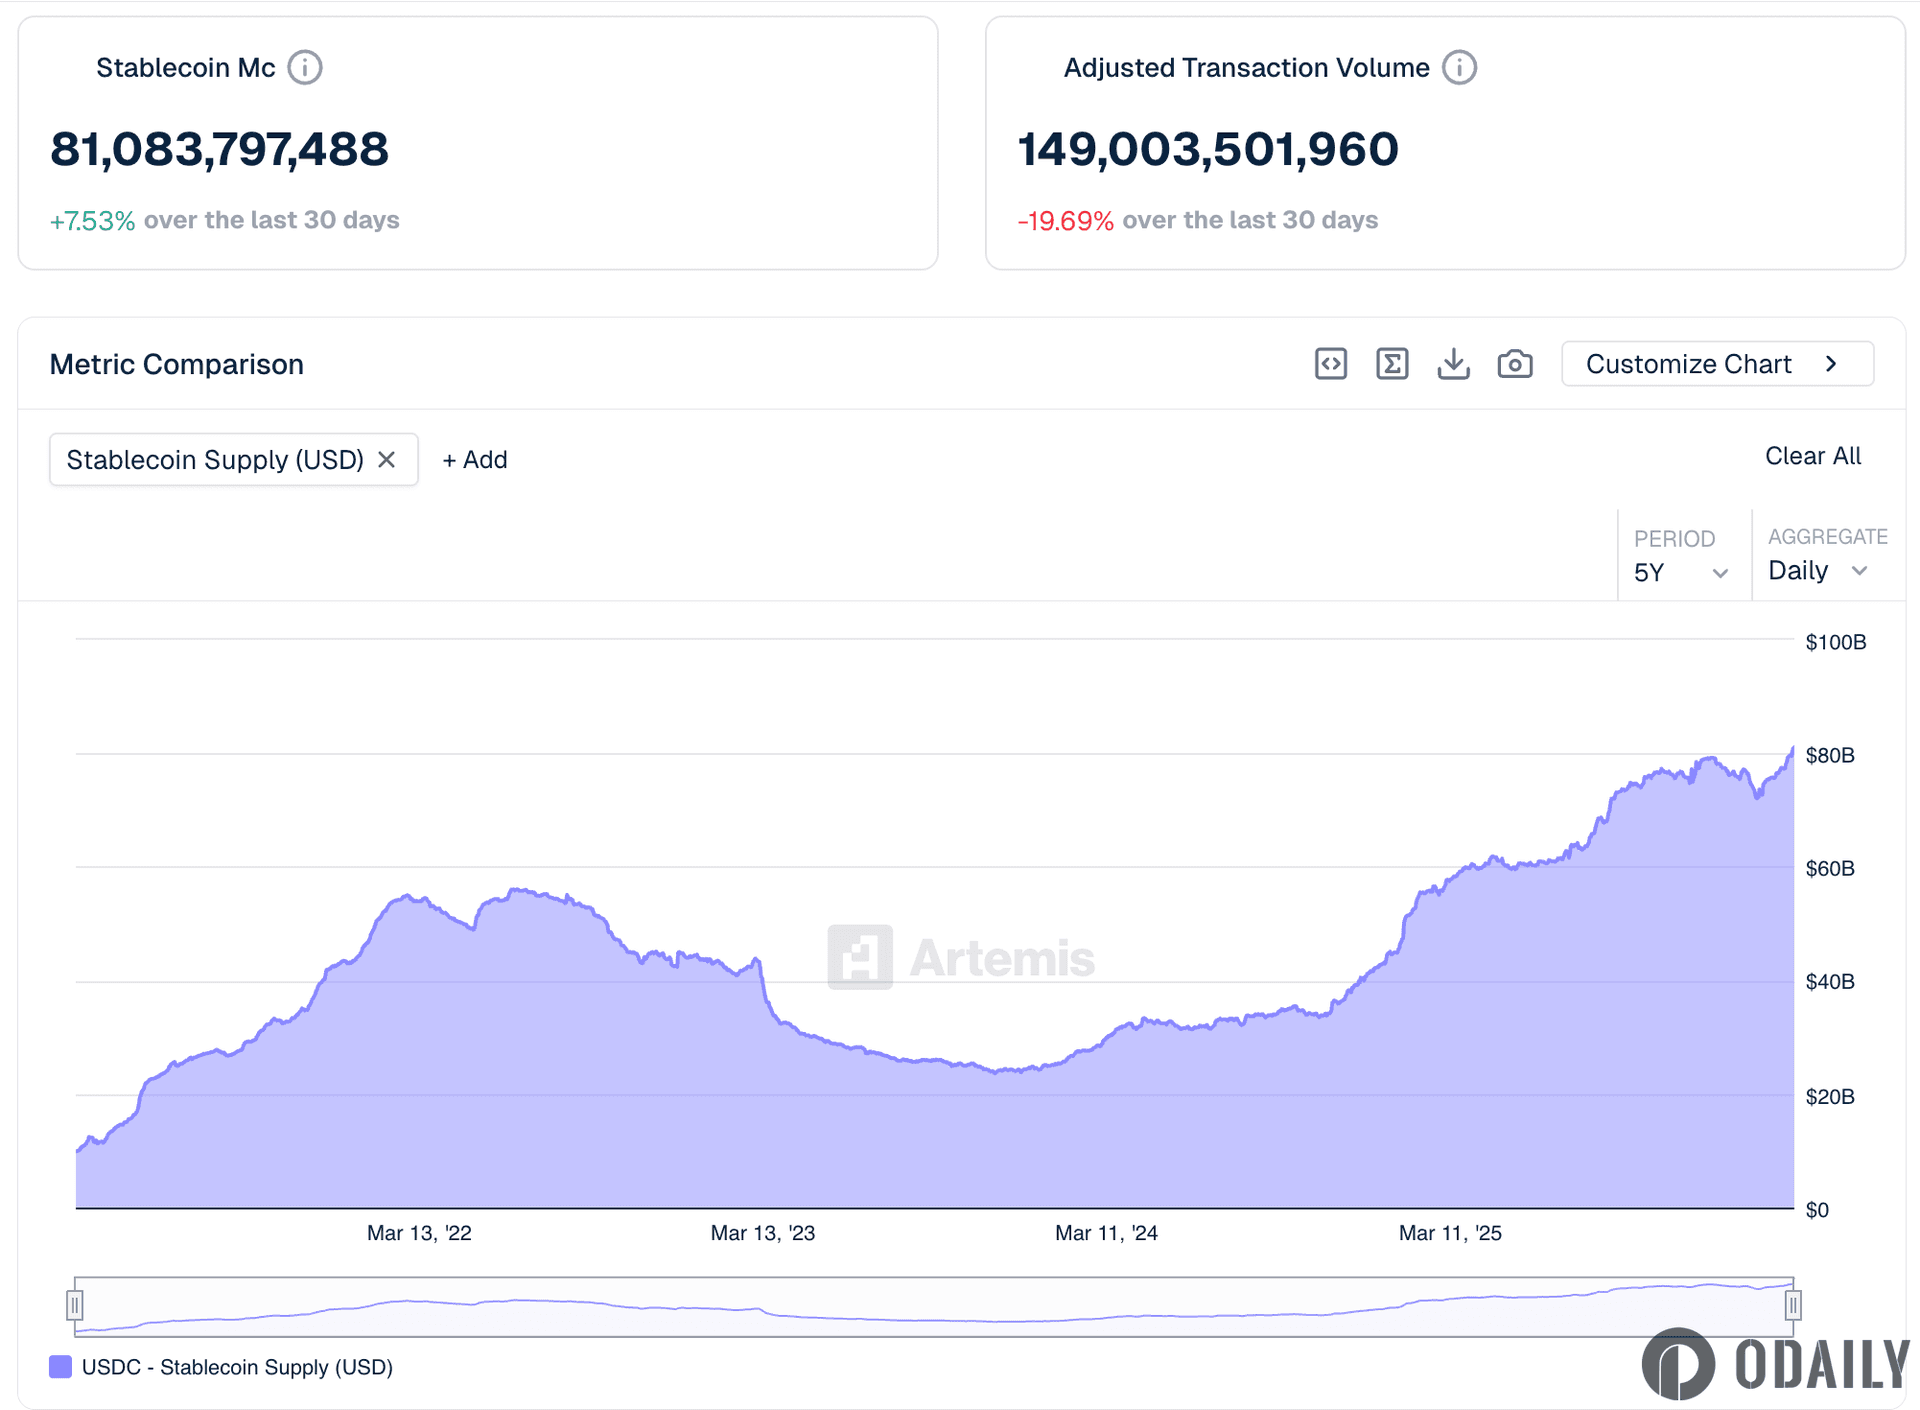Click the Mar 11, '25 axis label
1920x1410 pixels.
point(1451,1233)
